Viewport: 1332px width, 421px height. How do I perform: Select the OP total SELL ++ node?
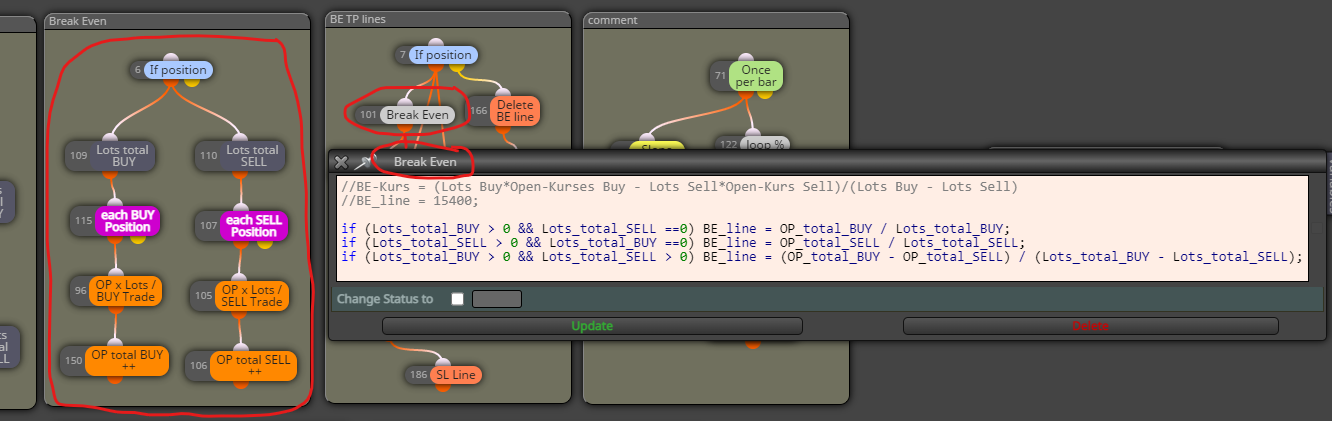click(241, 365)
